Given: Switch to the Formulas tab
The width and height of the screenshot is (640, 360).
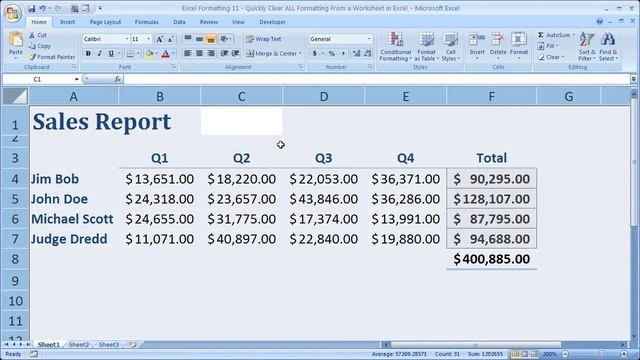Looking at the screenshot, I should 147,22.
